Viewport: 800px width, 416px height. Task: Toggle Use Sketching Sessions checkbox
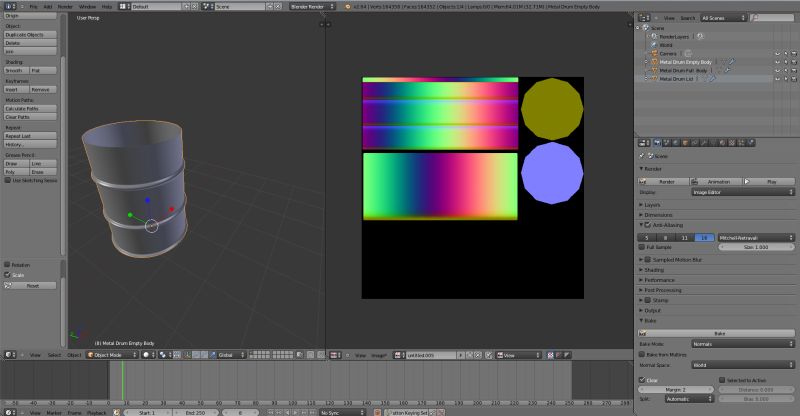tap(8, 180)
